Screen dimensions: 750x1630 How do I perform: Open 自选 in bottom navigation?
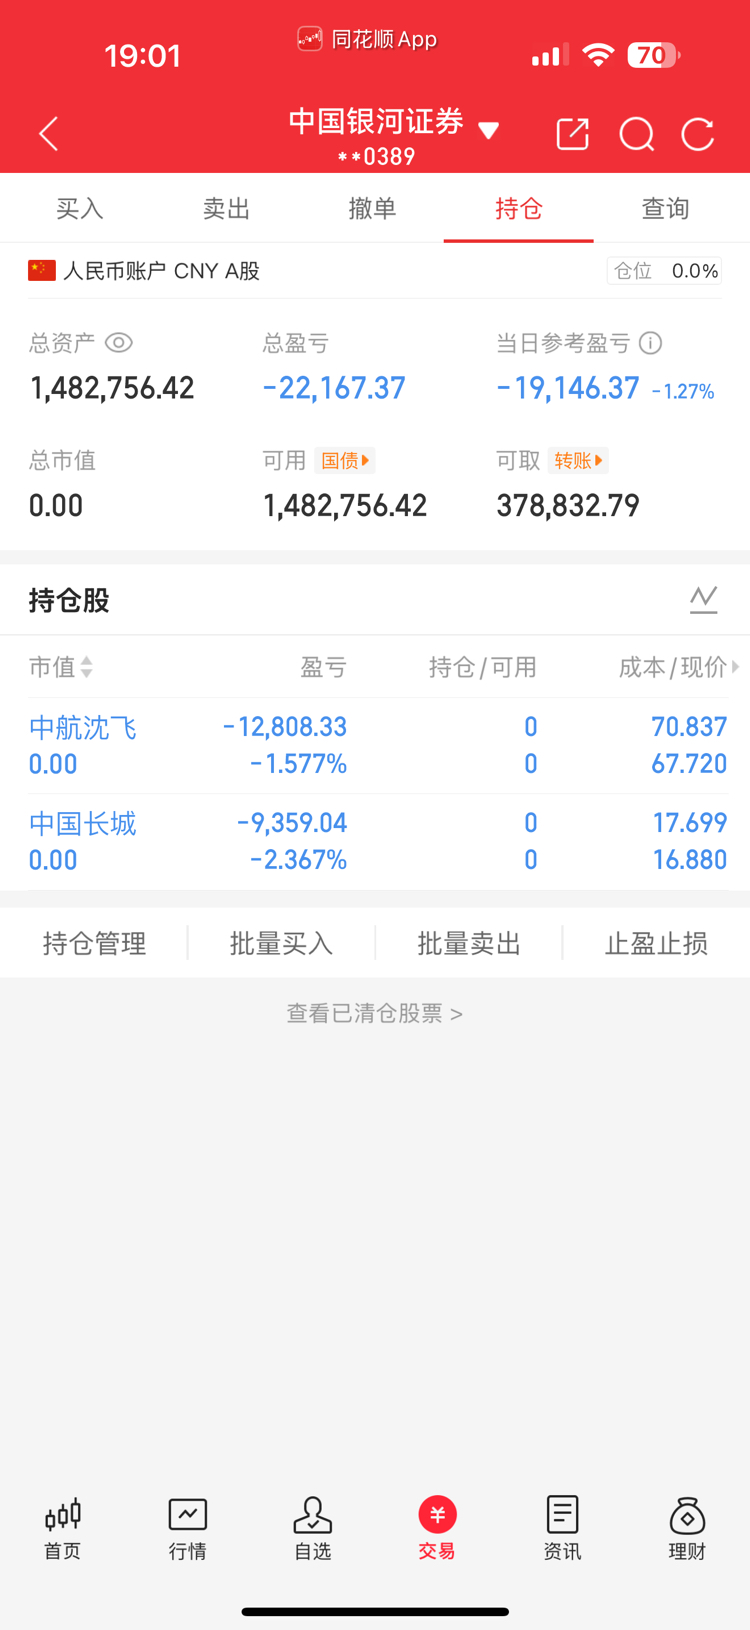tap(313, 1529)
